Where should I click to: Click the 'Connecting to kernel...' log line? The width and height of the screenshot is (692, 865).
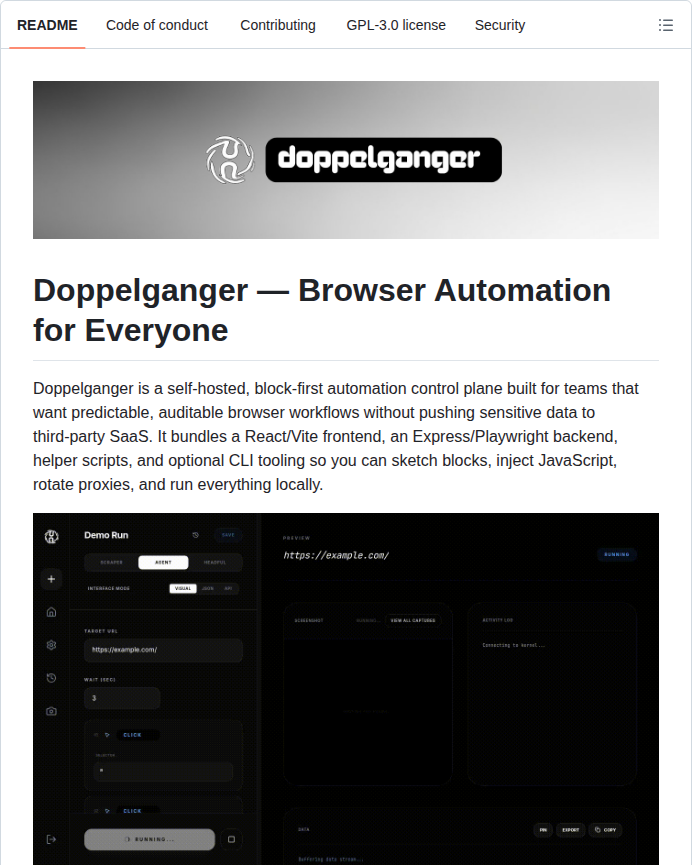coord(514,645)
